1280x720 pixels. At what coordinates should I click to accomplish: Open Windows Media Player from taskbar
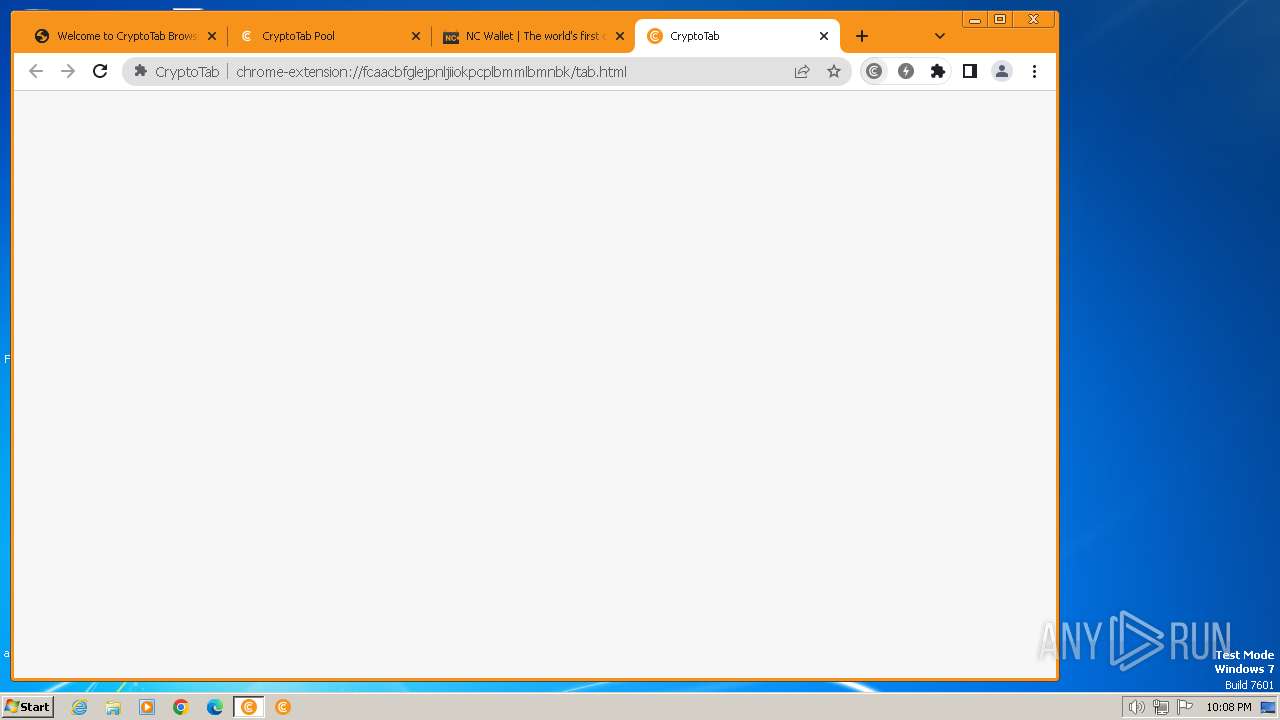(147, 707)
